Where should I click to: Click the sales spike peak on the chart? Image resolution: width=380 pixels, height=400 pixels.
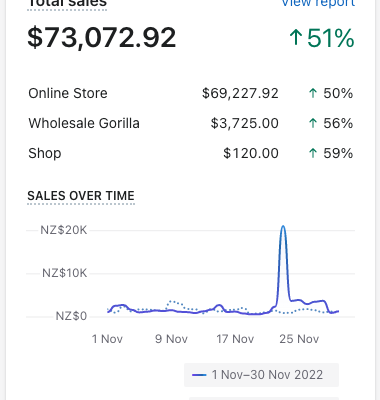click(283, 226)
